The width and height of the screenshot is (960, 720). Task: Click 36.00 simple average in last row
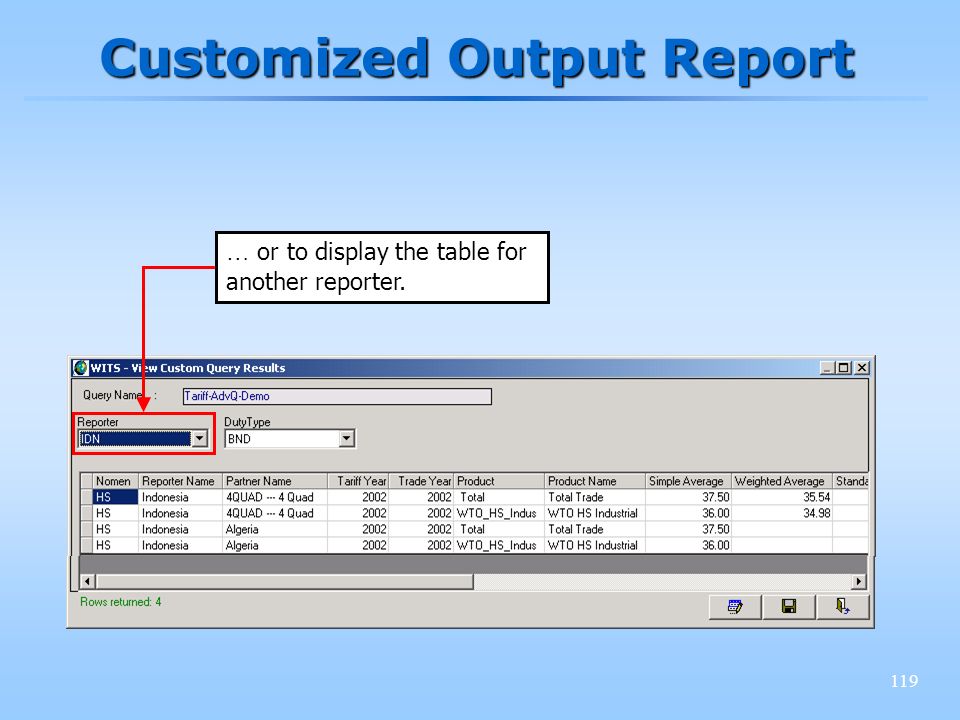(x=689, y=545)
